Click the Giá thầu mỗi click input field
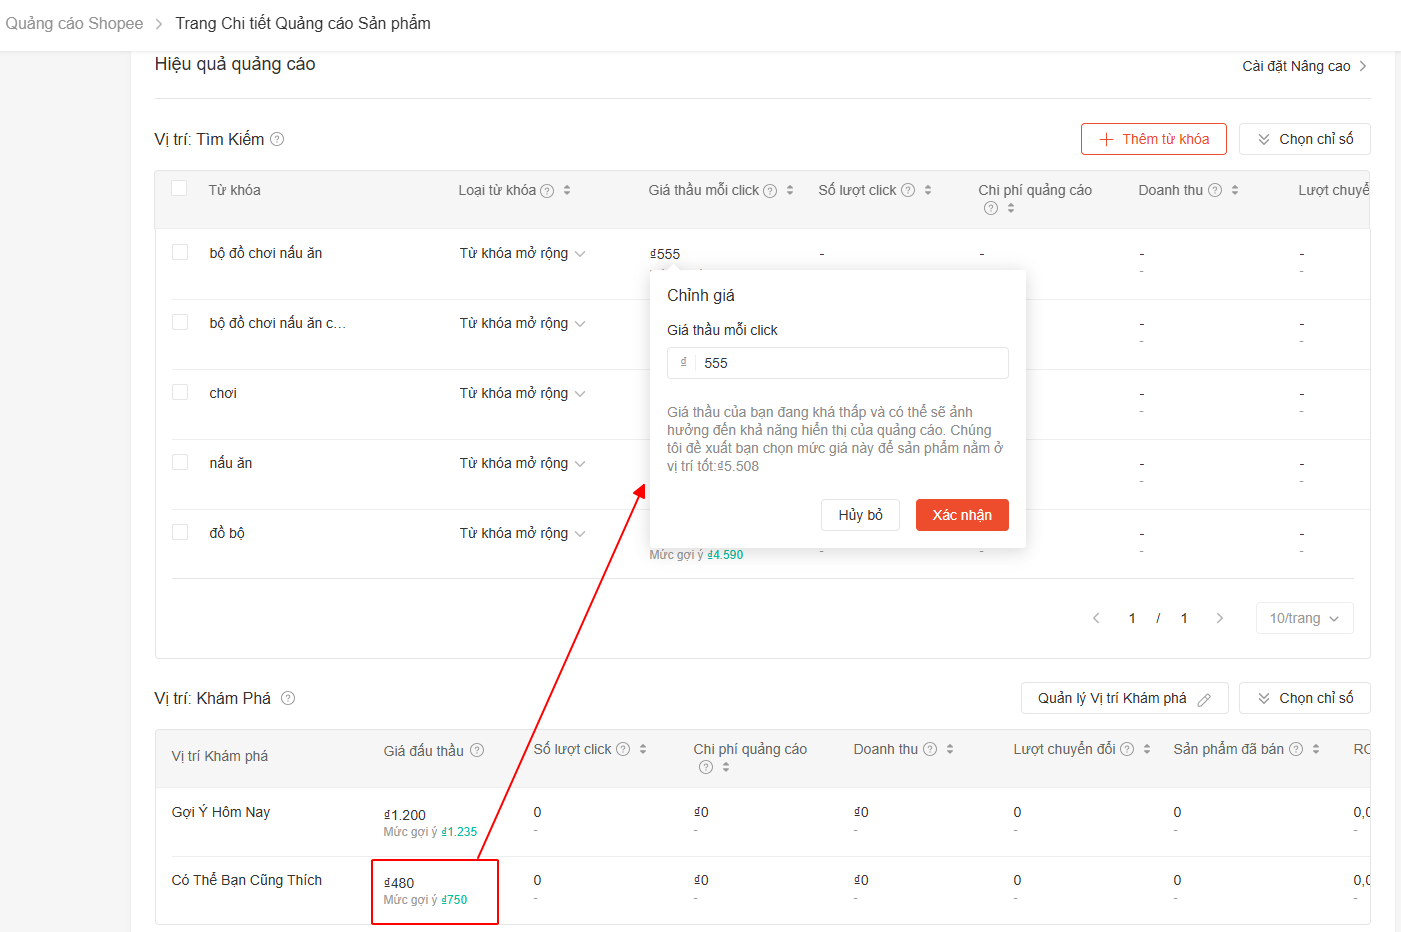1401x932 pixels. pyautogui.click(x=850, y=363)
